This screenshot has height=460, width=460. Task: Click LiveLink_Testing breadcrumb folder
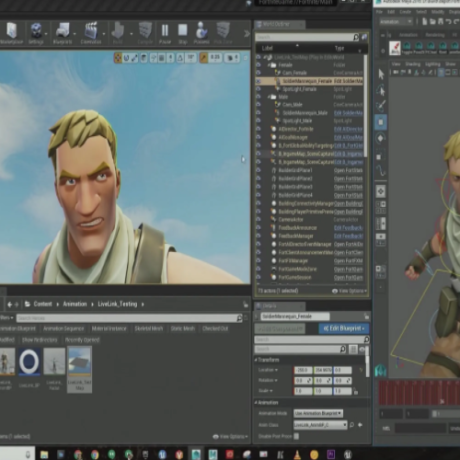[117, 304]
